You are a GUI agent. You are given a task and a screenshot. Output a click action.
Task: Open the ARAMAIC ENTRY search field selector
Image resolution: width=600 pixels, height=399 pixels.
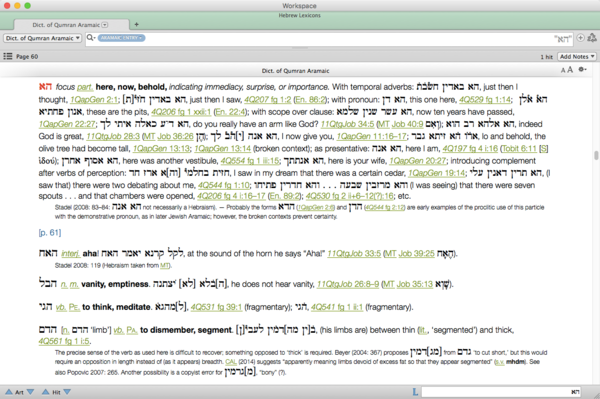coord(121,38)
